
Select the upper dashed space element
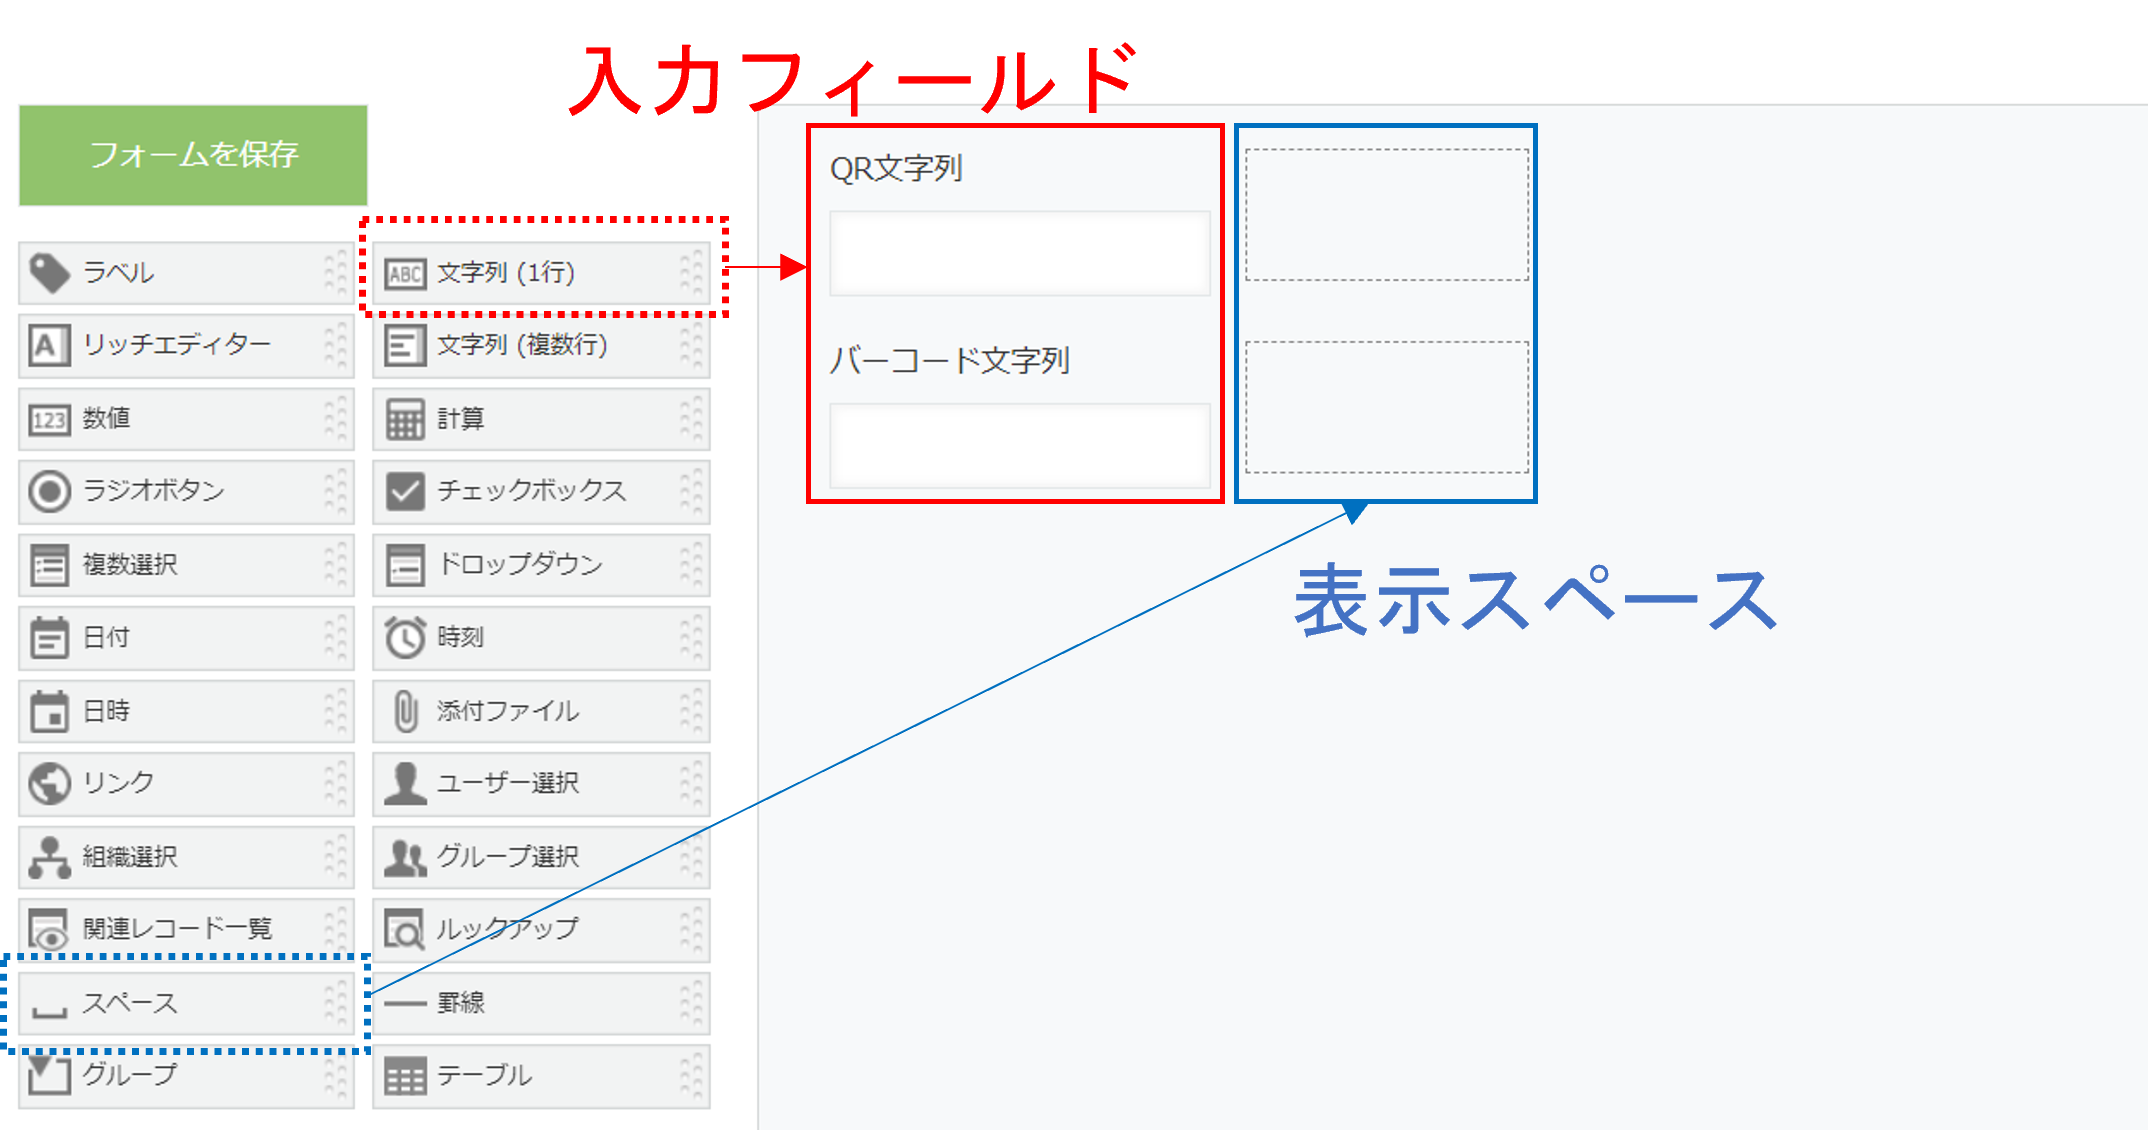tap(1386, 215)
